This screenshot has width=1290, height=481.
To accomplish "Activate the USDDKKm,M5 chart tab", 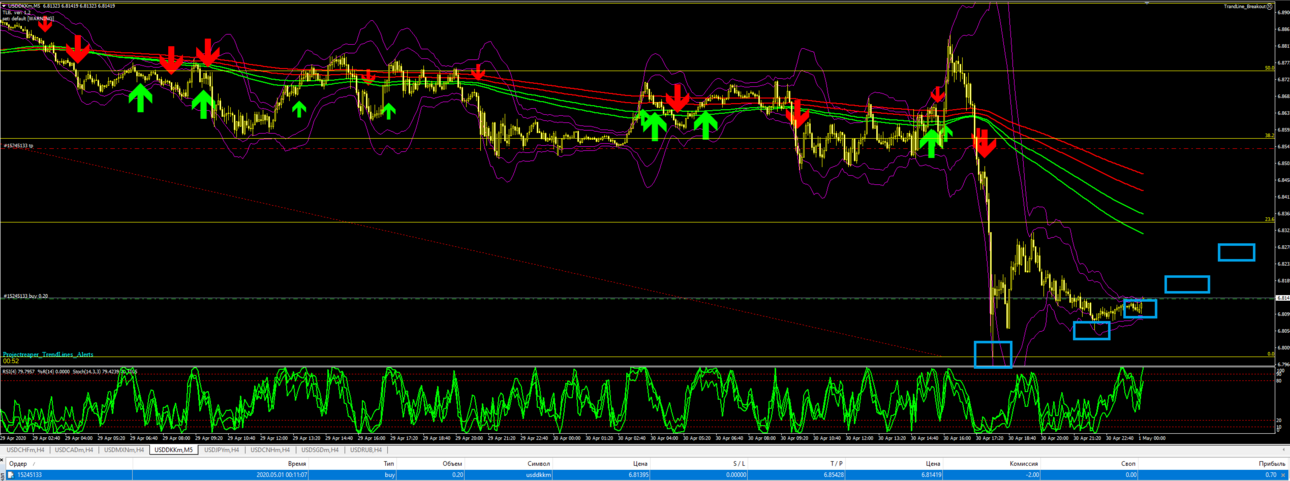I will pyautogui.click(x=174, y=450).
